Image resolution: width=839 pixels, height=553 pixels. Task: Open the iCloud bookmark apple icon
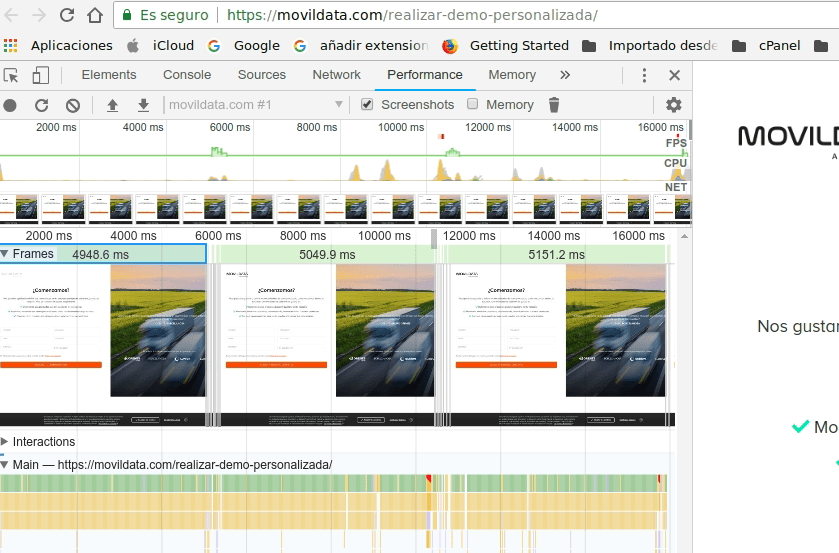tap(133, 46)
